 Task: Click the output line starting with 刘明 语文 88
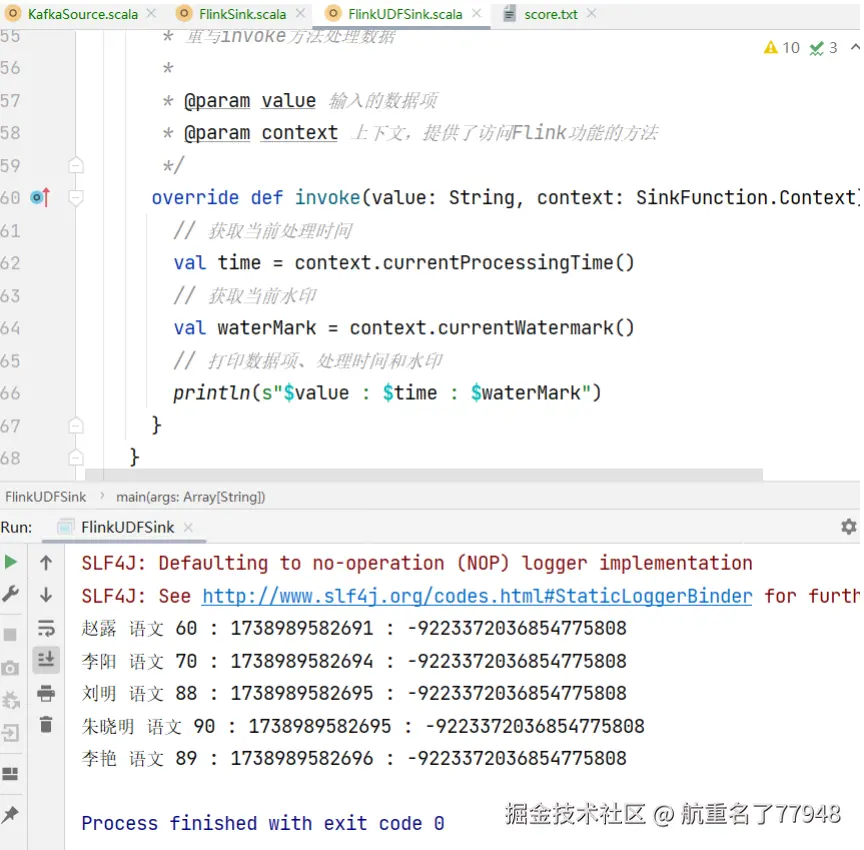[354, 694]
